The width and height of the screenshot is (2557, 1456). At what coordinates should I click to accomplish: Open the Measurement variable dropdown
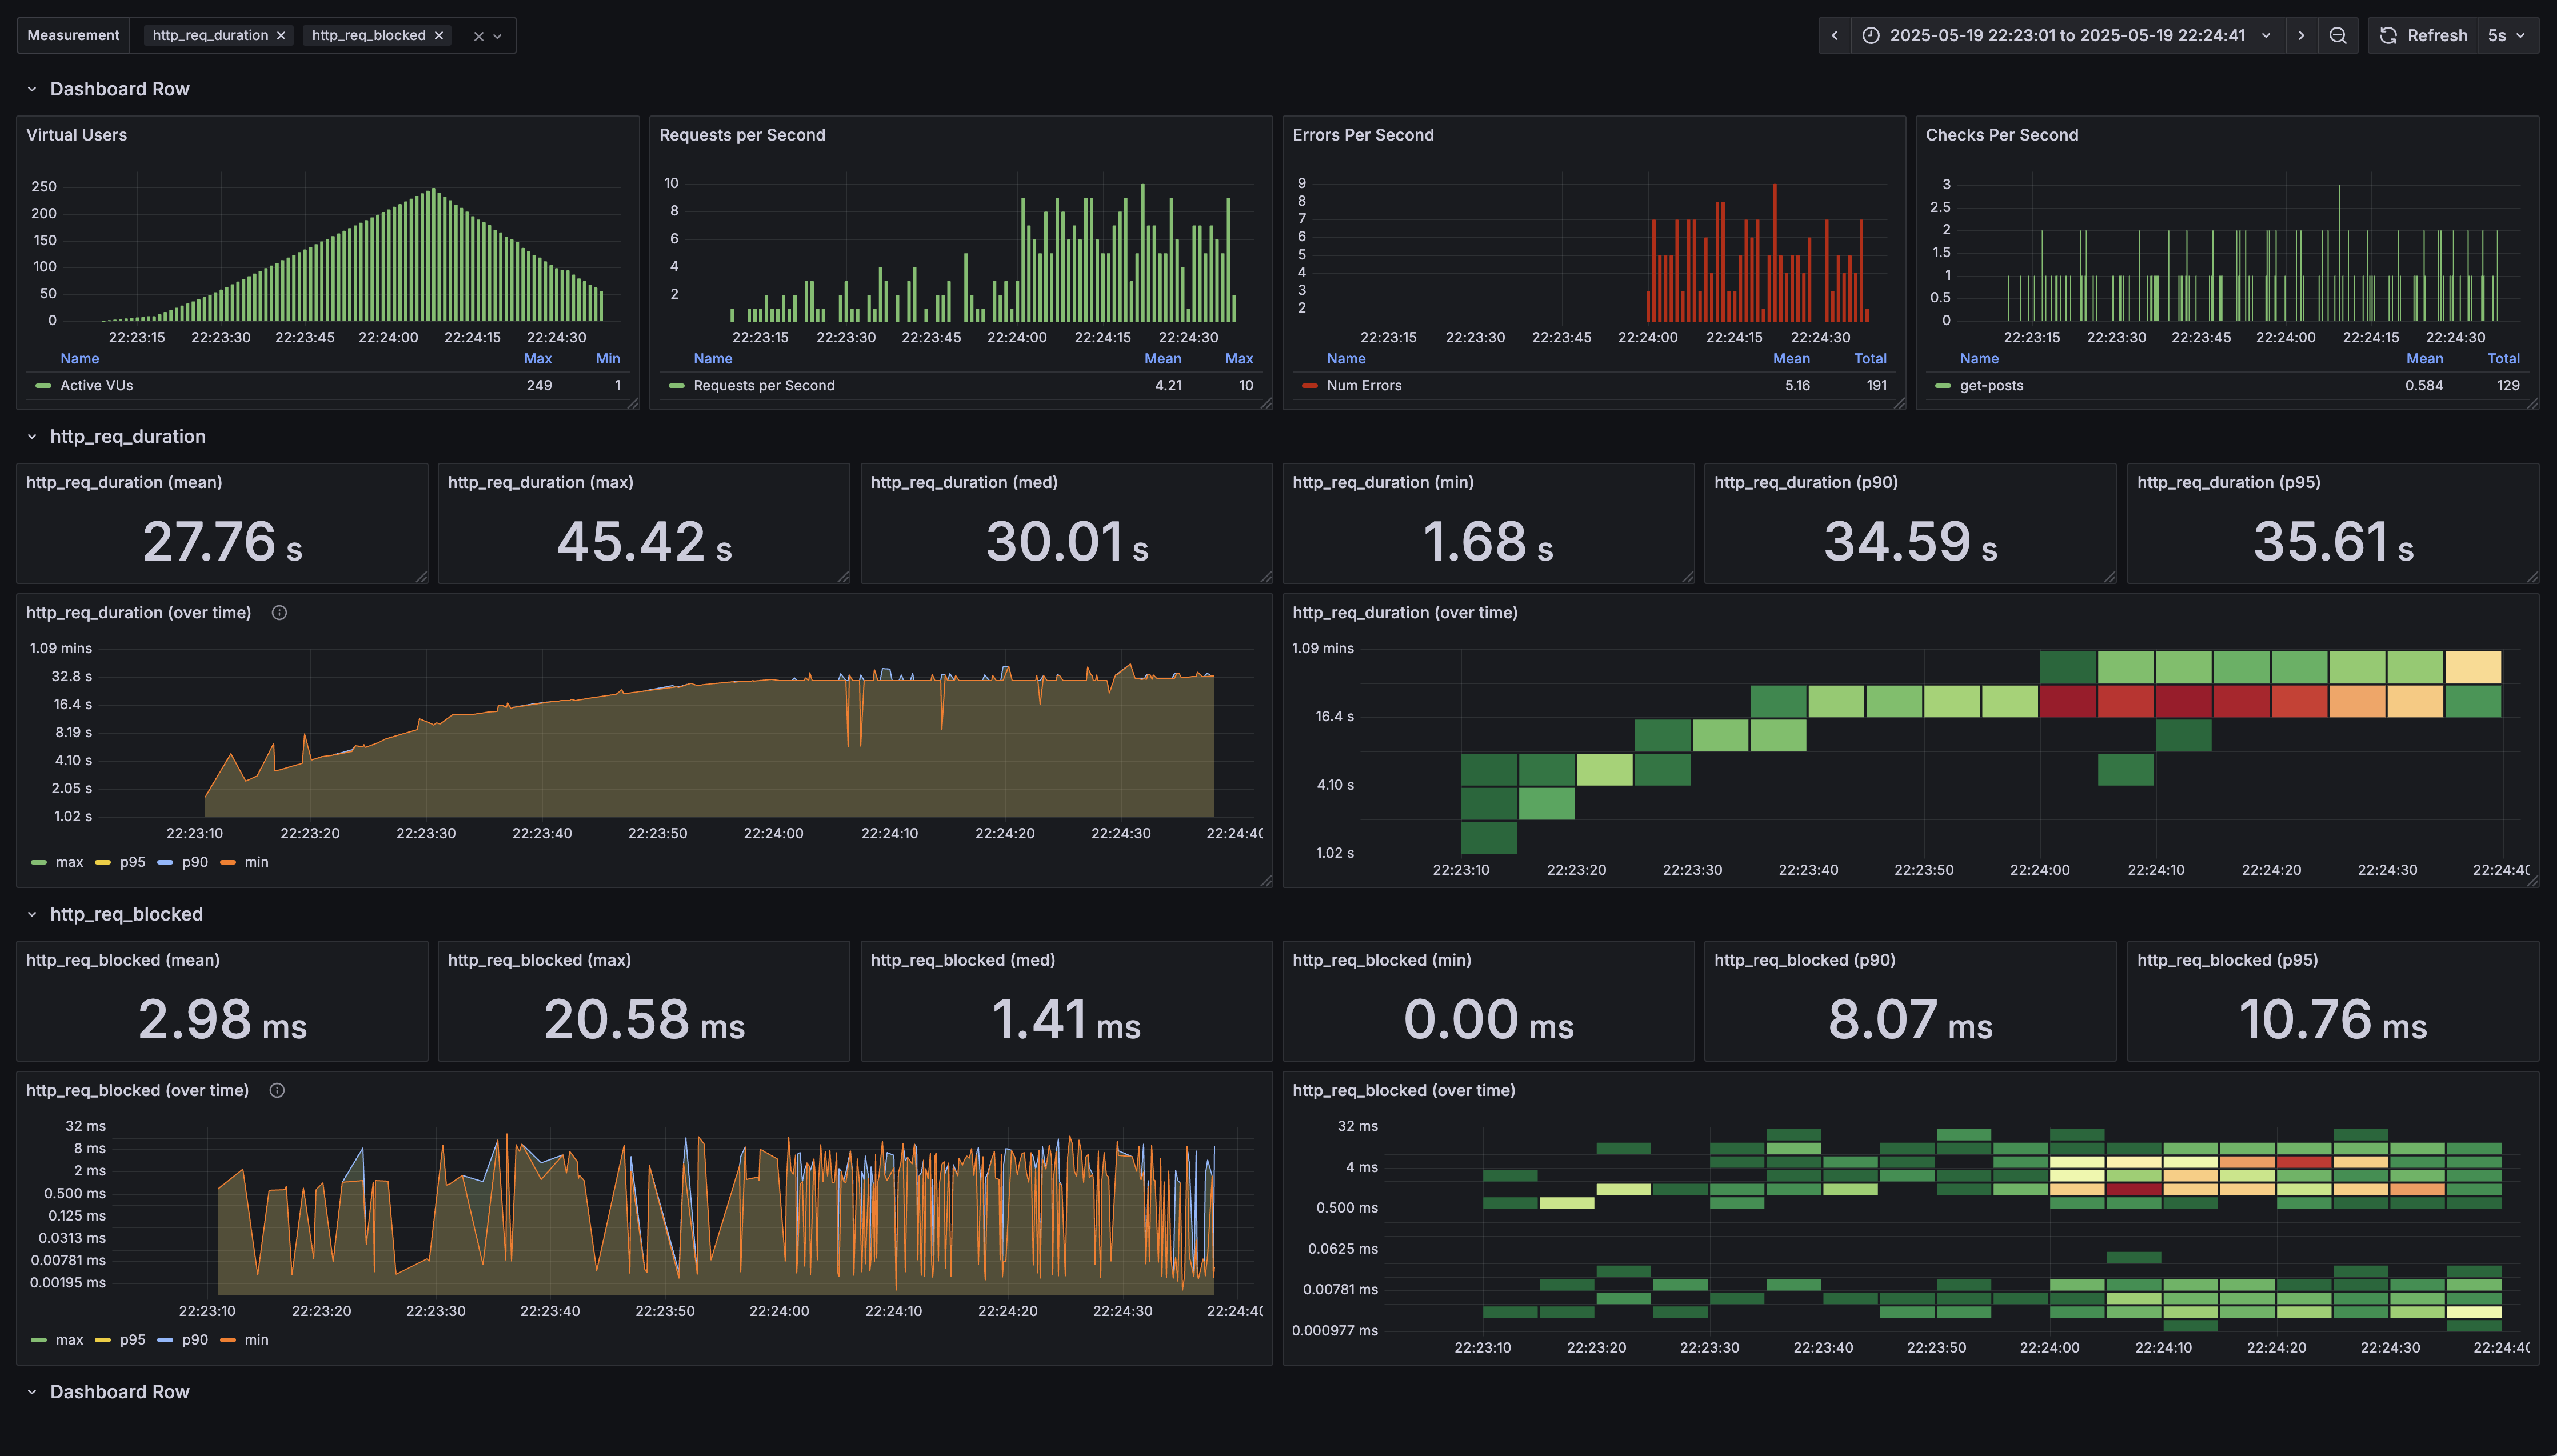coord(498,36)
